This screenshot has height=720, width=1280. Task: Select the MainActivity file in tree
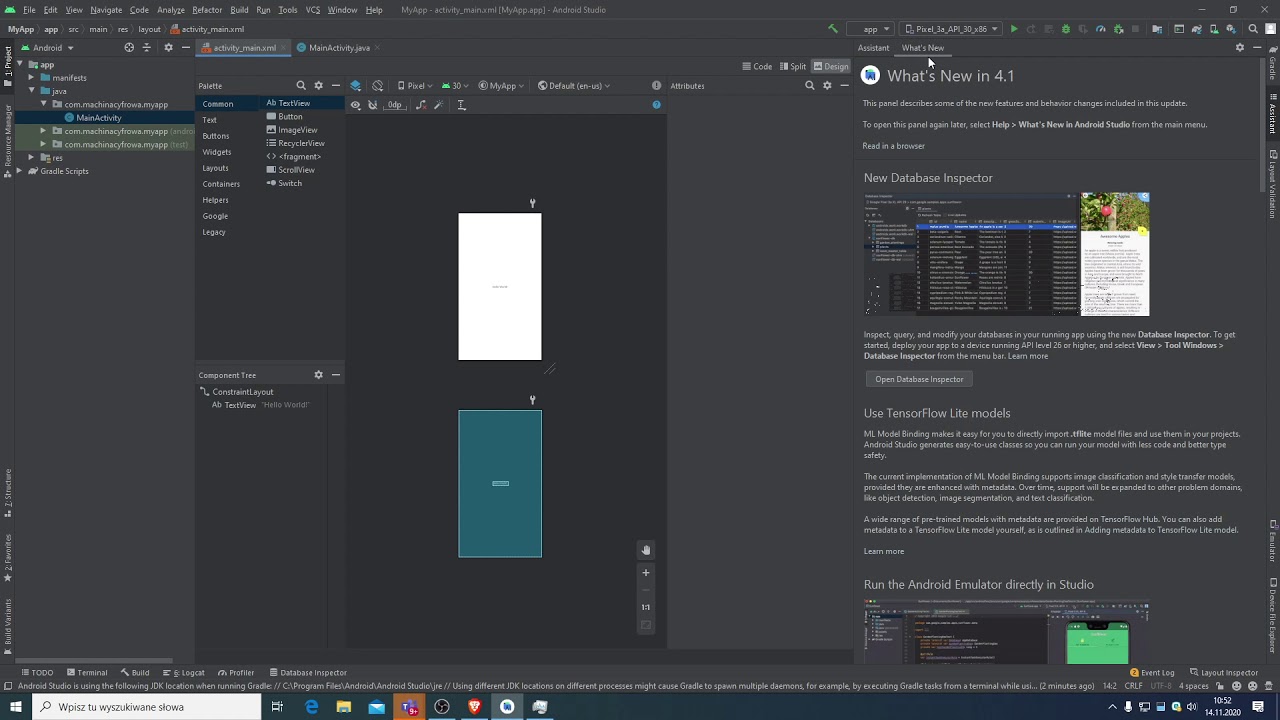[x=98, y=118]
